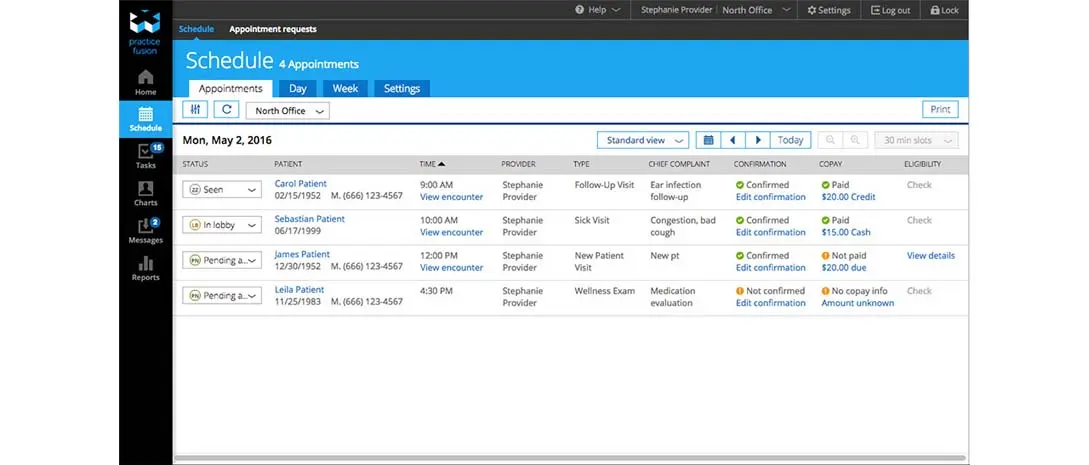
Task: Open James Patient's name link
Action: (302, 254)
